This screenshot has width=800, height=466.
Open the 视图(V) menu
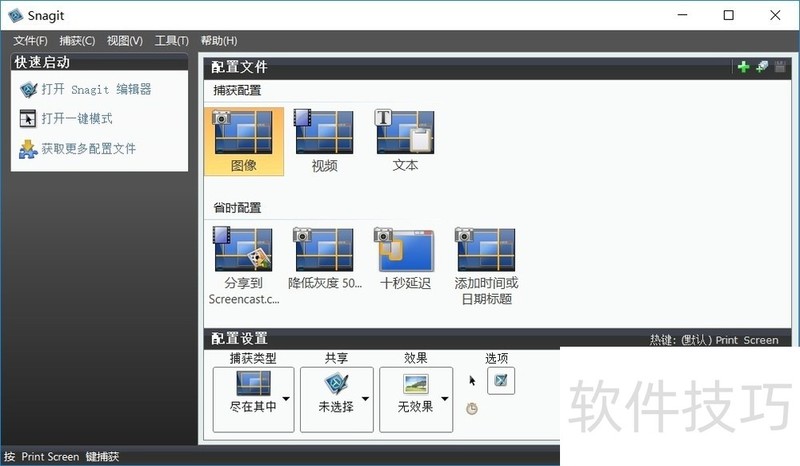point(124,41)
